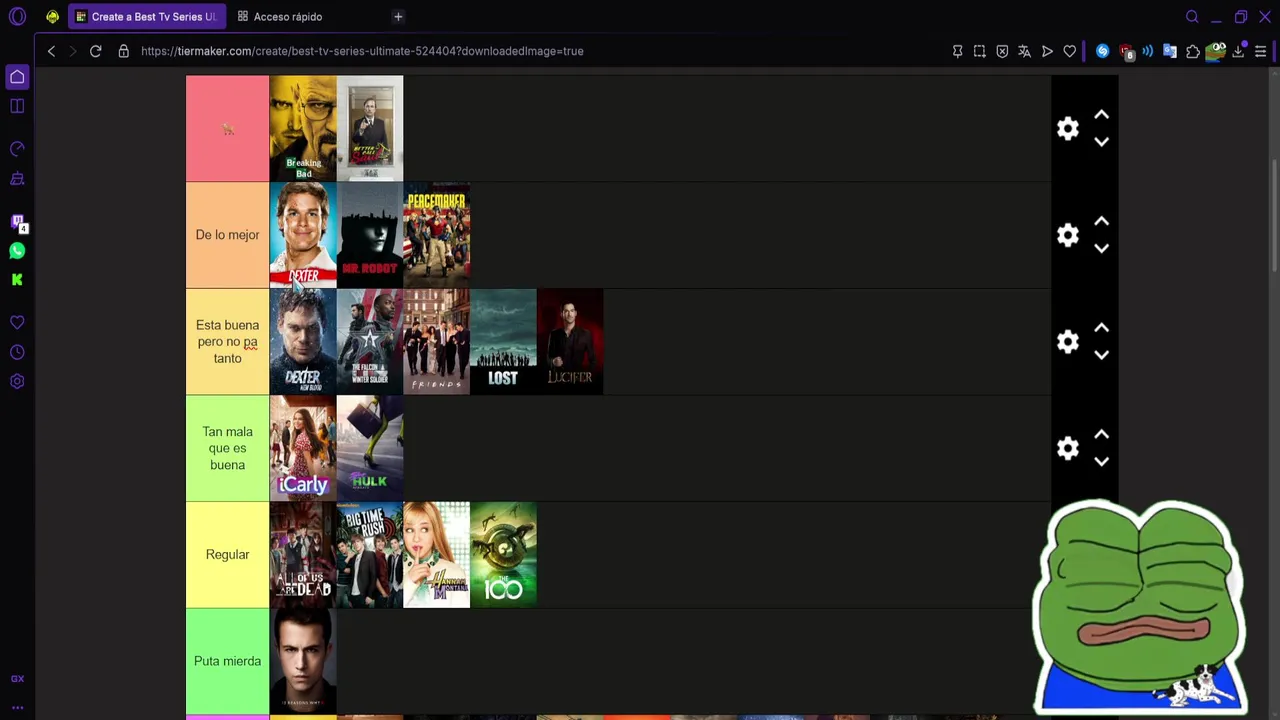Viewport: 1280px width, 720px height.
Task: Open settings gear for the top pink tier
Action: [1068, 128]
